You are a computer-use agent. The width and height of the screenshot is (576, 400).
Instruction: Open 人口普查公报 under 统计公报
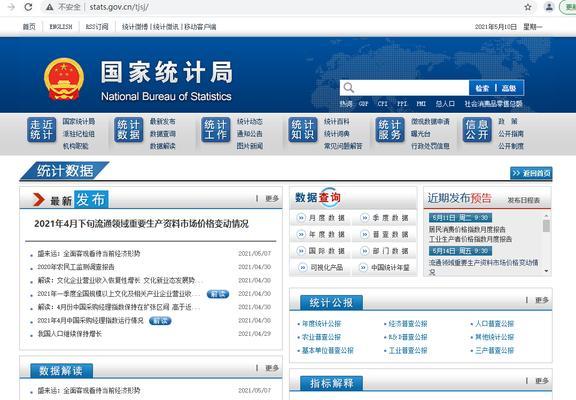point(495,324)
